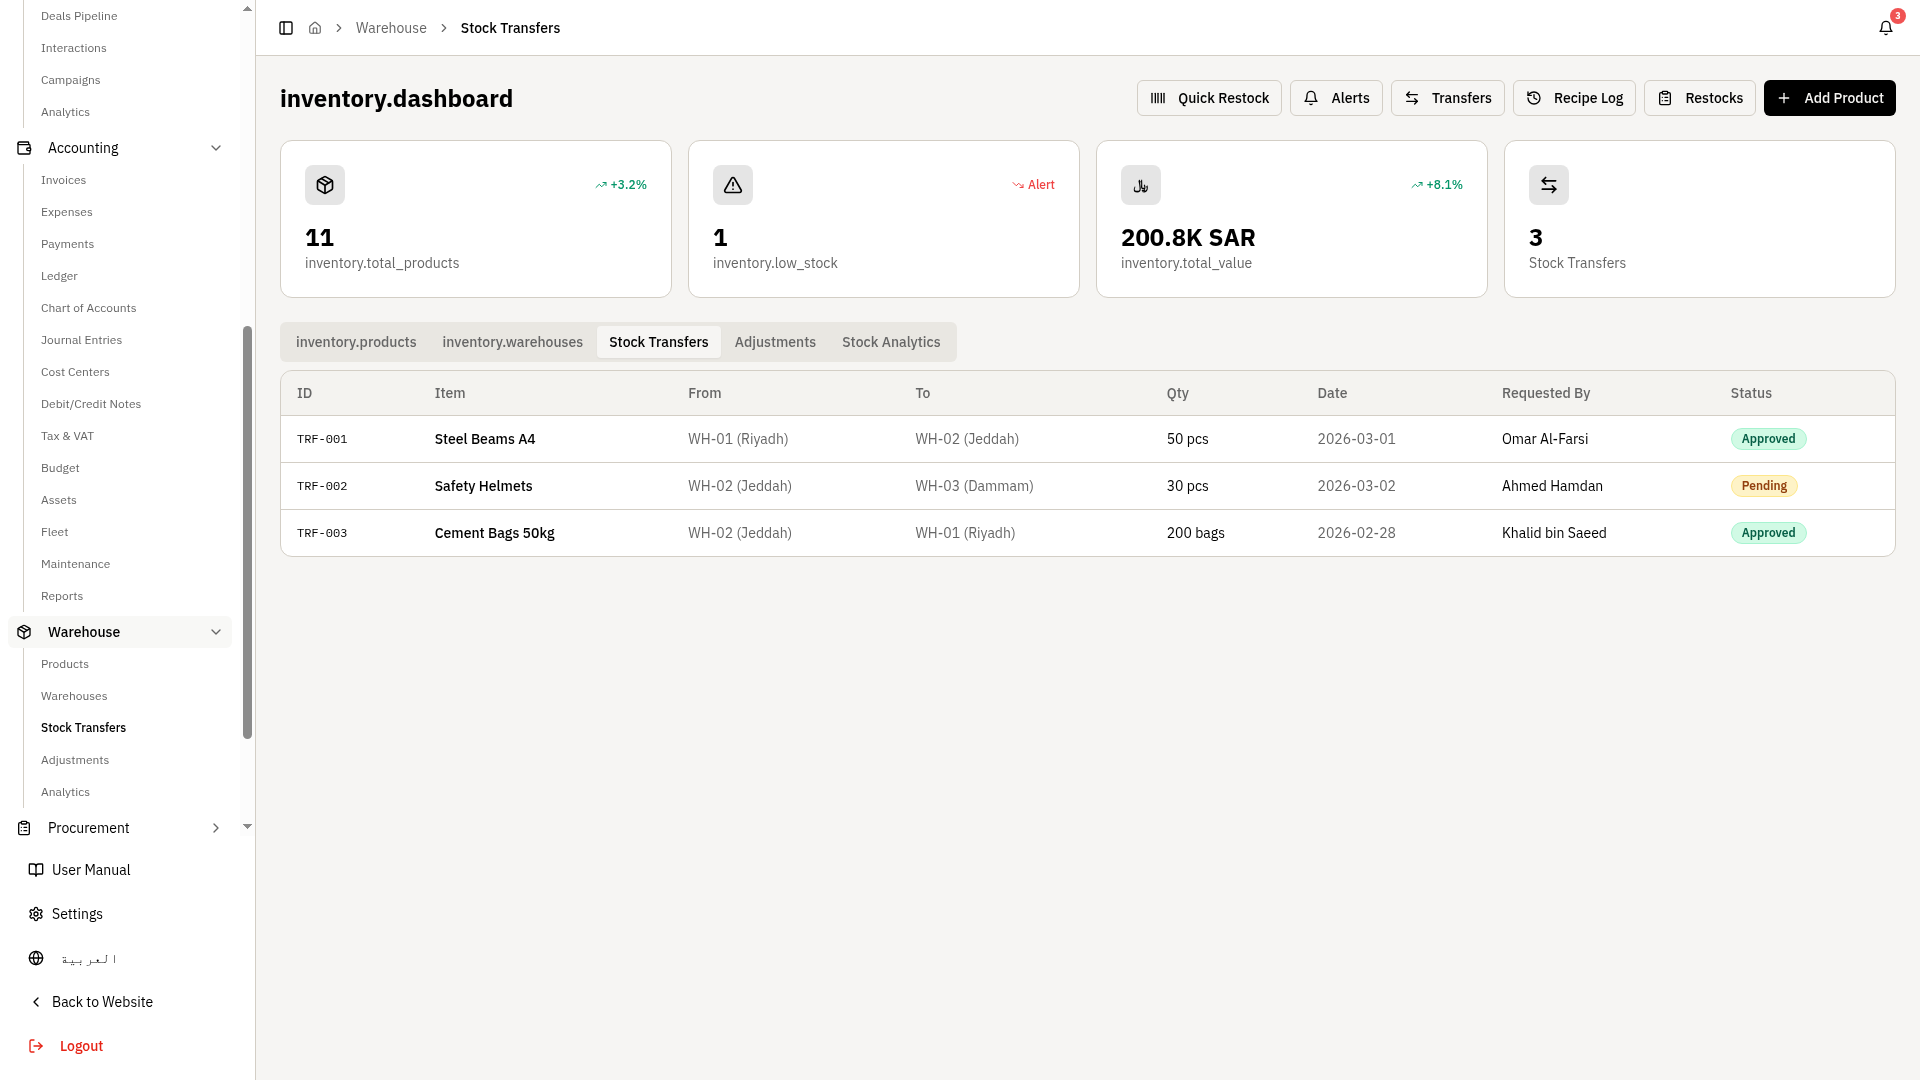Toggle the sidebar panel icon
Image resolution: width=1920 pixels, height=1080 pixels.
click(286, 28)
